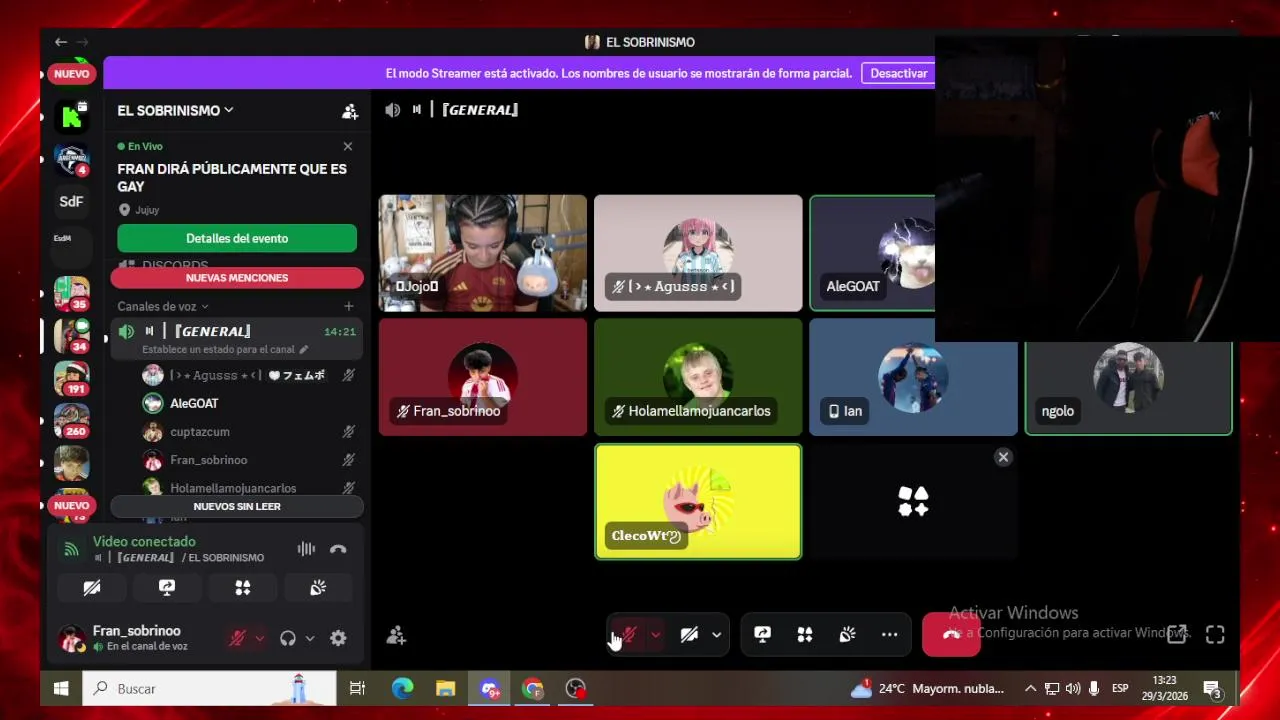Open user settings gear
Viewport: 1280px width, 720px height.
click(x=338, y=638)
